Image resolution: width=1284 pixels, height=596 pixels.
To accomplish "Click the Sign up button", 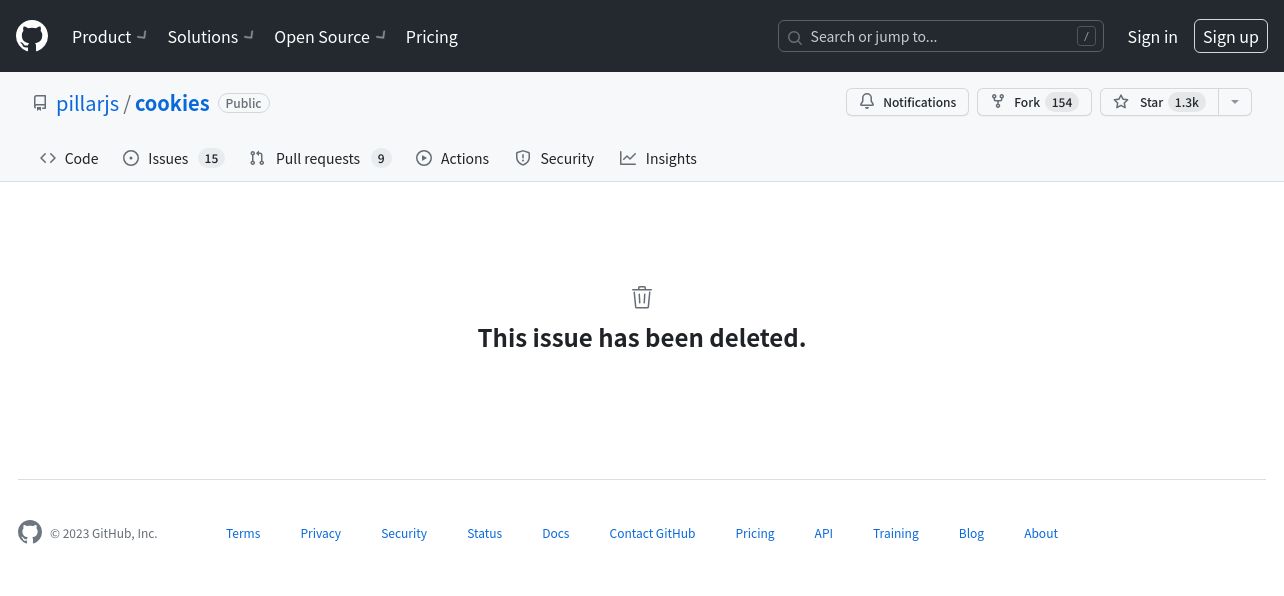I will (1230, 36).
